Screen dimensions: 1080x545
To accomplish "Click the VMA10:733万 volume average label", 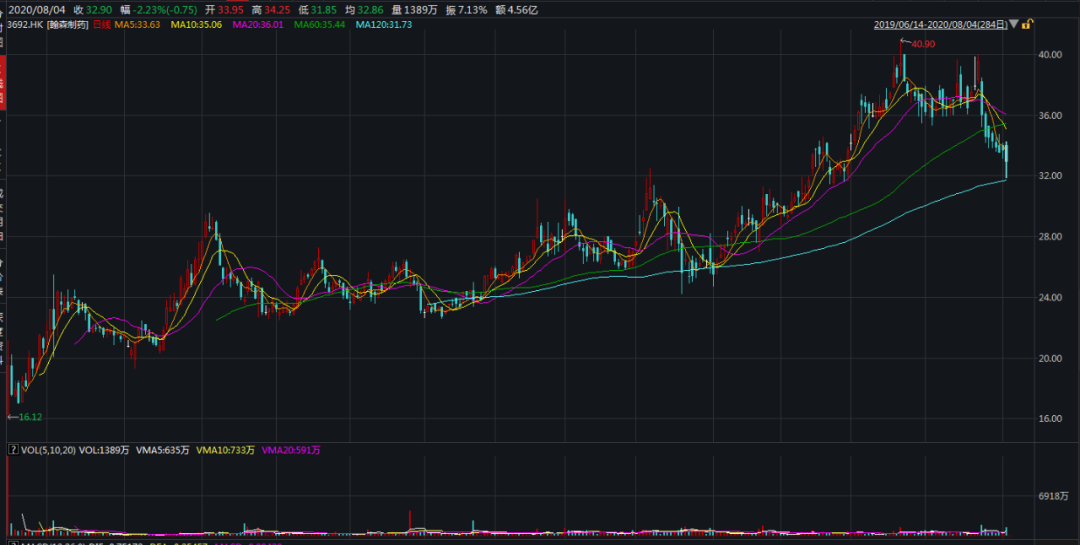I will coord(226,451).
